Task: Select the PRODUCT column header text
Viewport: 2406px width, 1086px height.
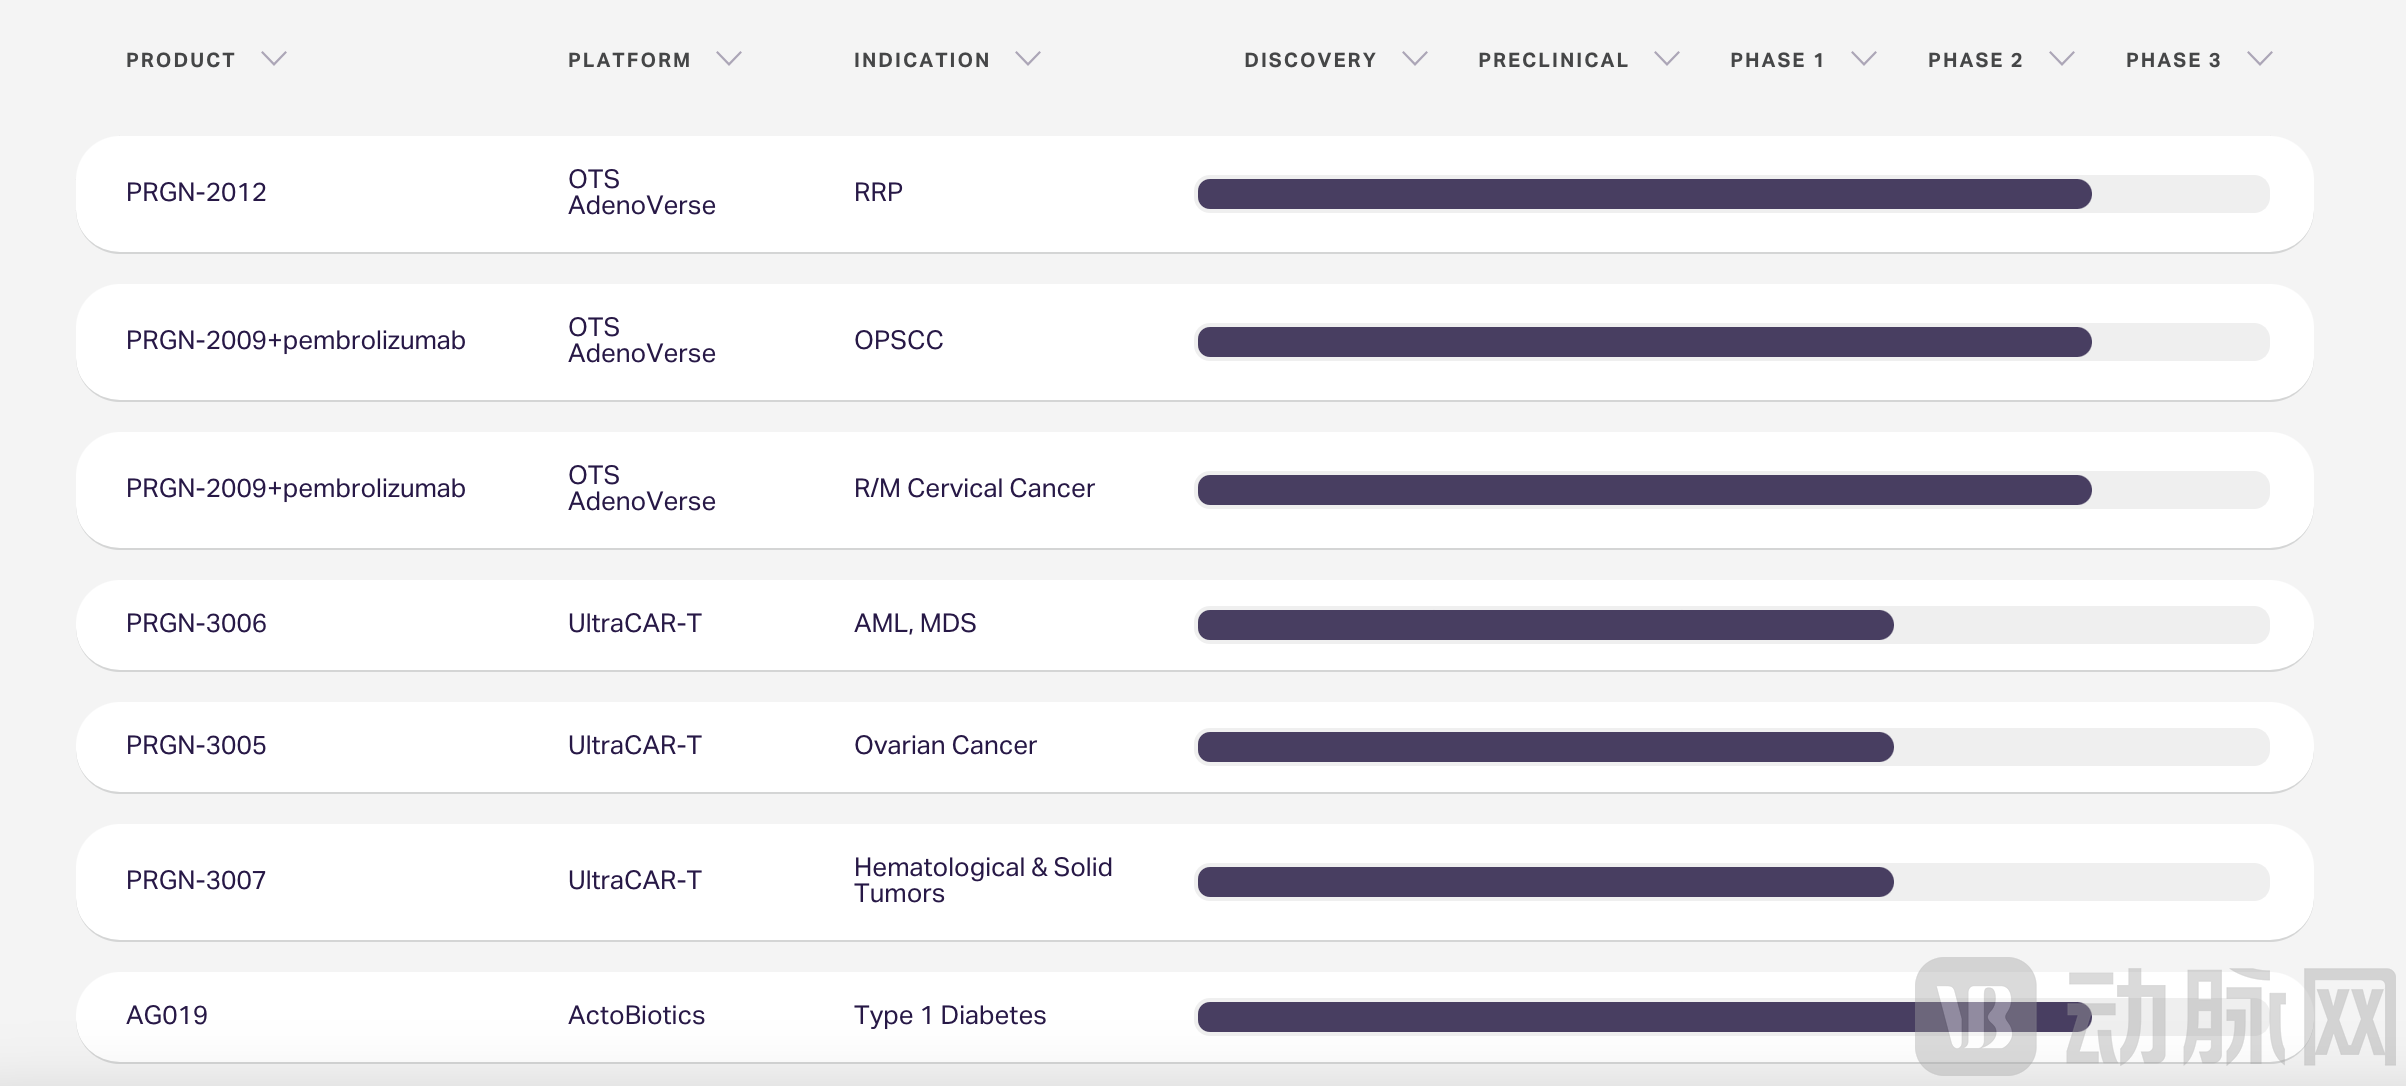Action: (x=181, y=60)
